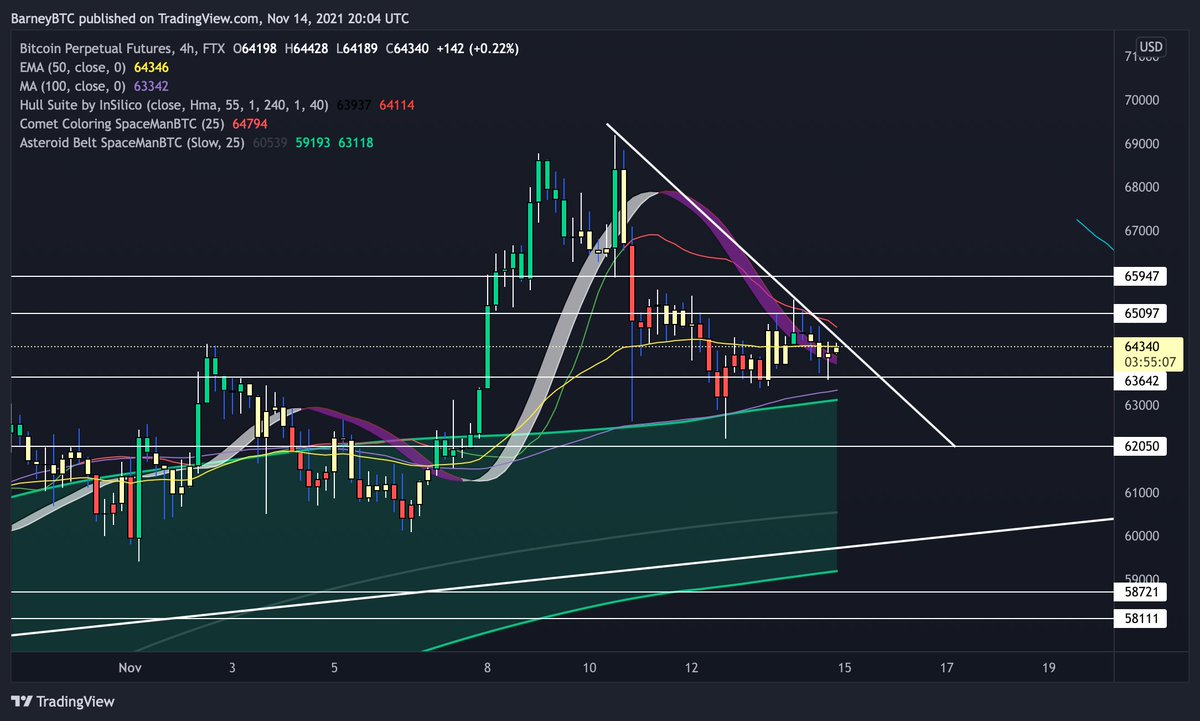Image resolution: width=1200 pixels, height=721 pixels.
Task: Click the 63000 price axis tick
Action: point(1141,405)
